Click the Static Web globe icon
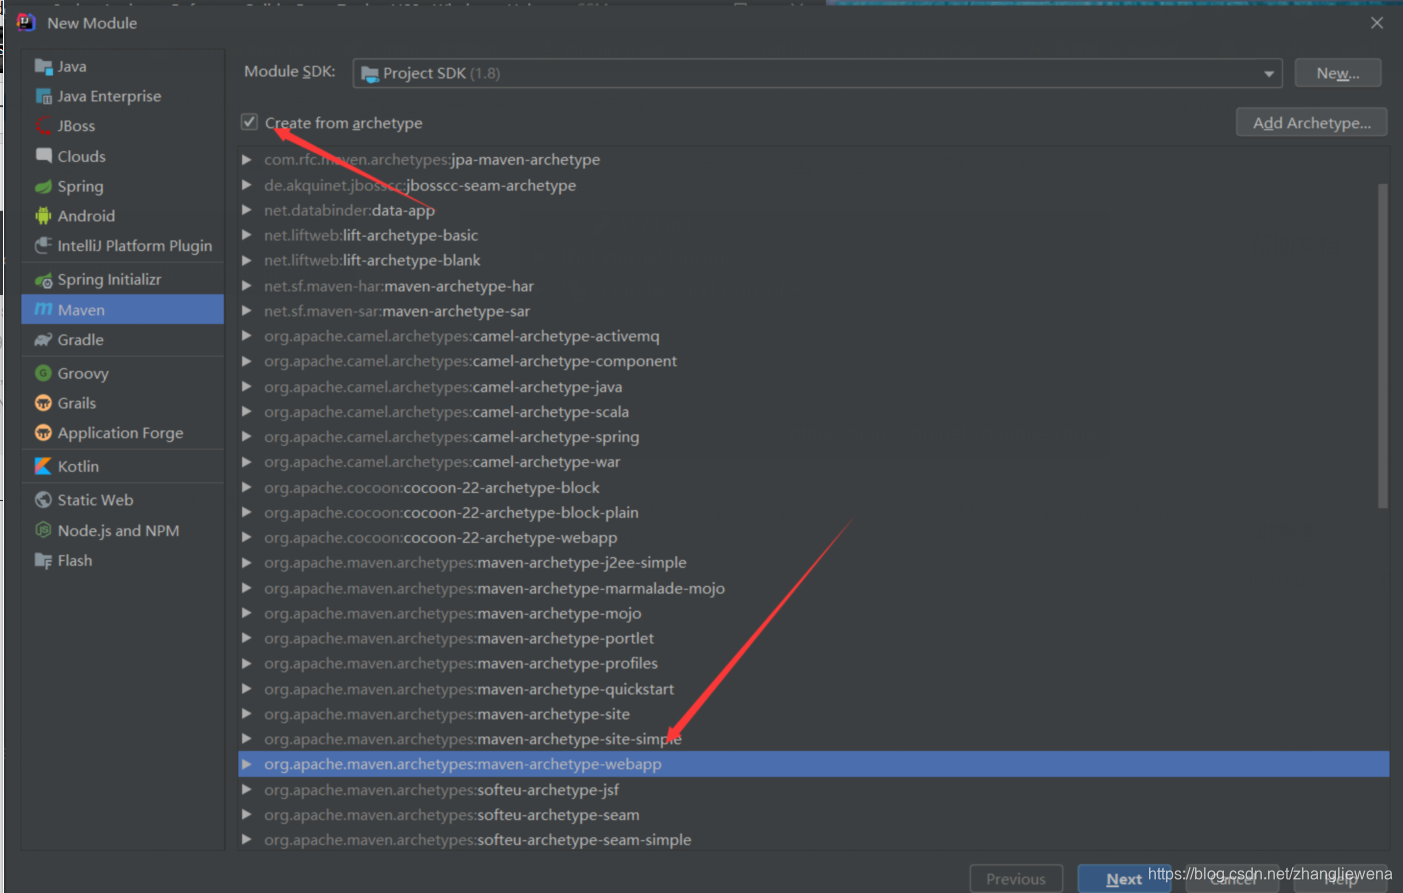Viewport: 1403px width, 893px height. (x=43, y=500)
